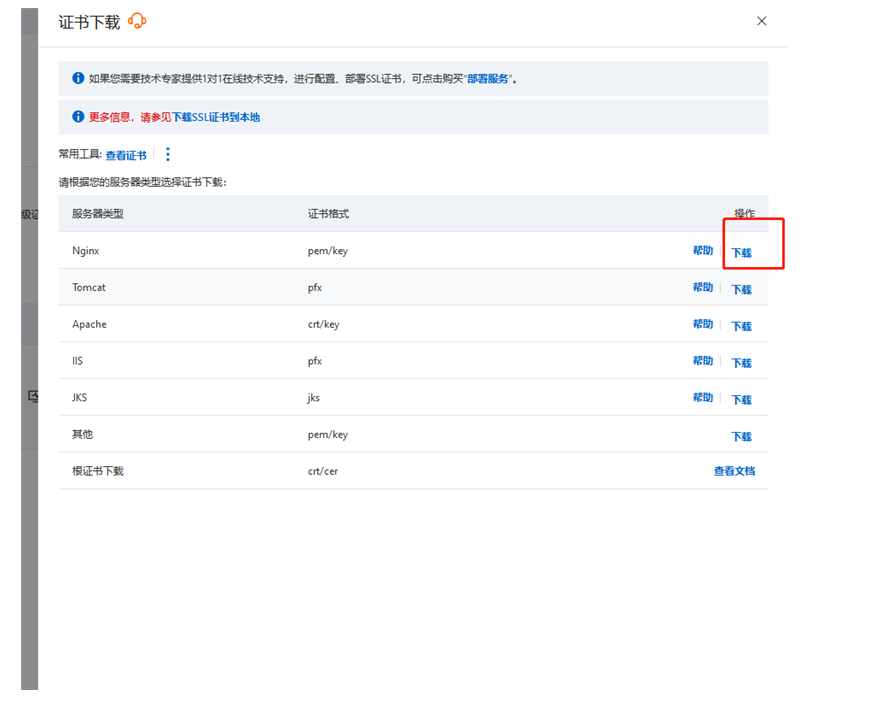This screenshot has height=703, width=890.
Task: Close the 证书下载 dialog
Action: pos(761,21)
